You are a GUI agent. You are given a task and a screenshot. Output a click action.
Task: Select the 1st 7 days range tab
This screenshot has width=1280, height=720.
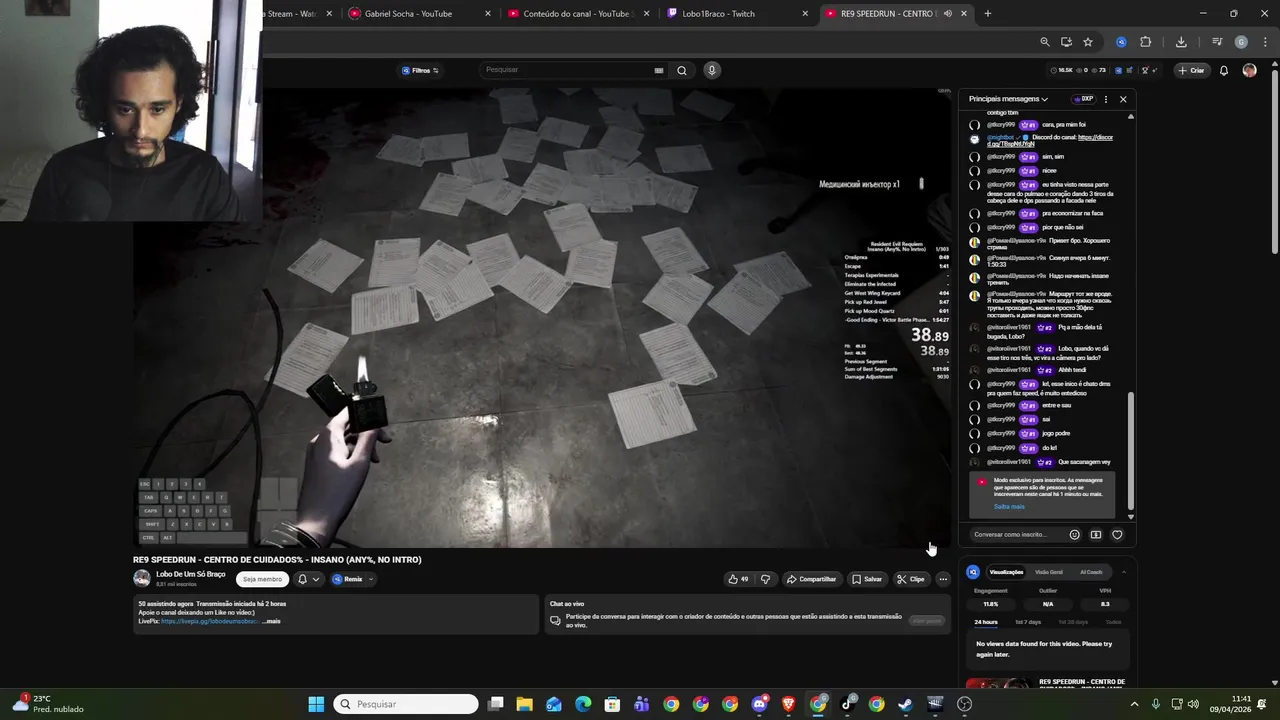1028,622
